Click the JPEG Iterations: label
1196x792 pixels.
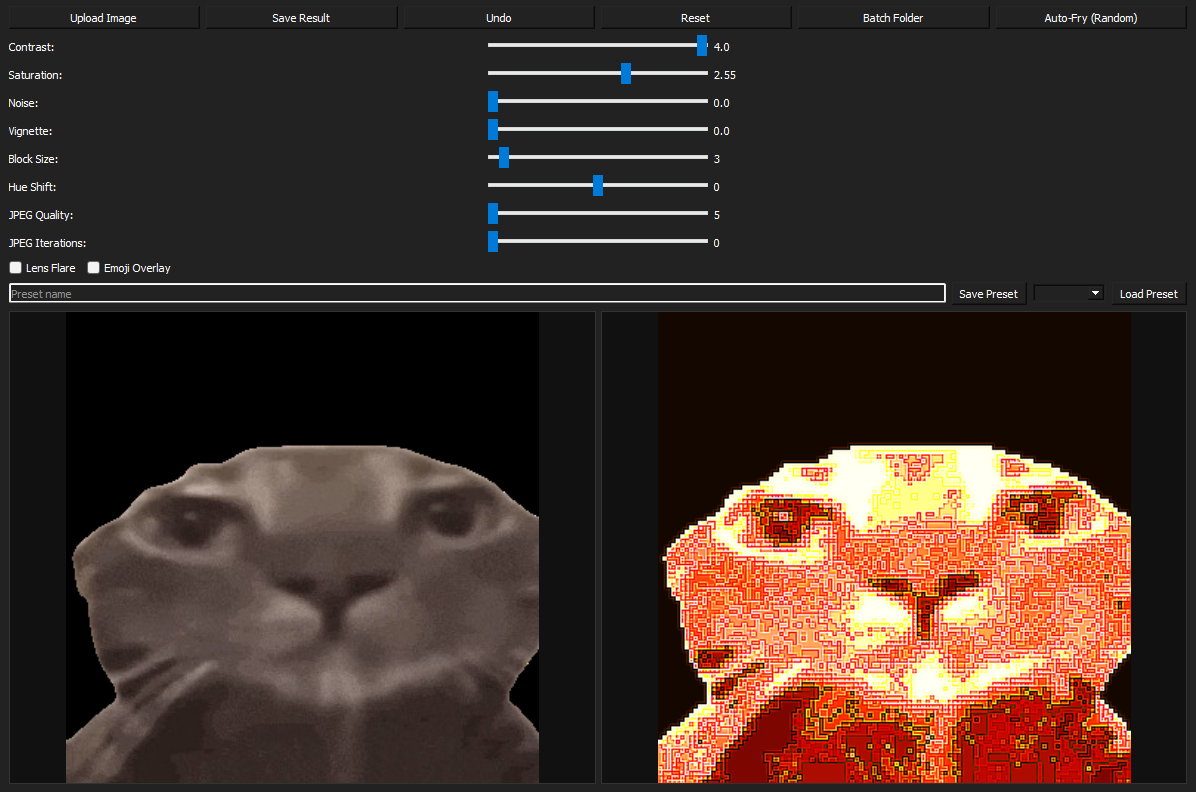[47, 243]
